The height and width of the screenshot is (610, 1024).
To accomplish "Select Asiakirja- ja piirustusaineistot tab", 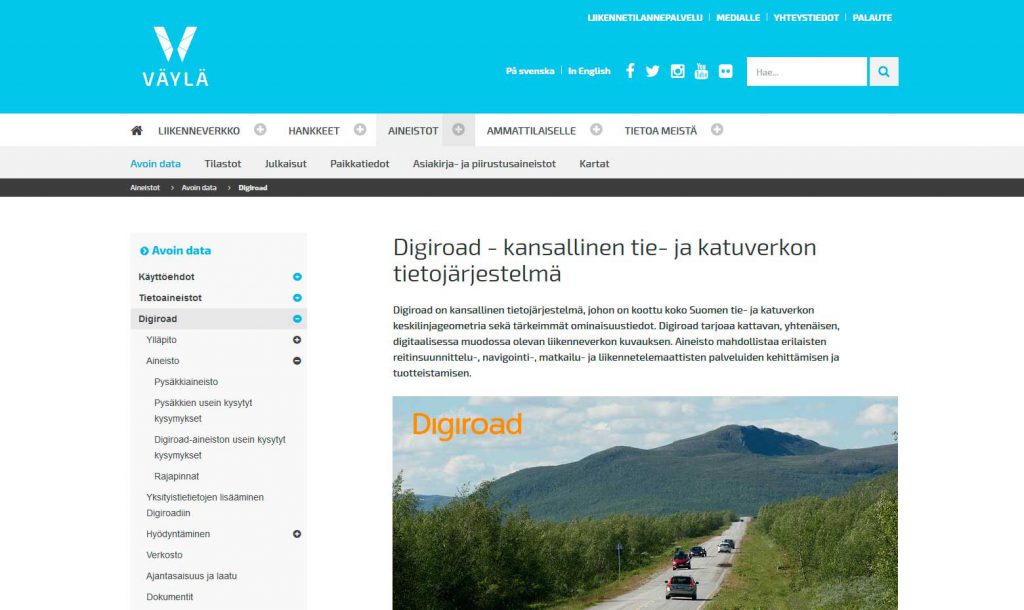I will (x=484, y=164).
